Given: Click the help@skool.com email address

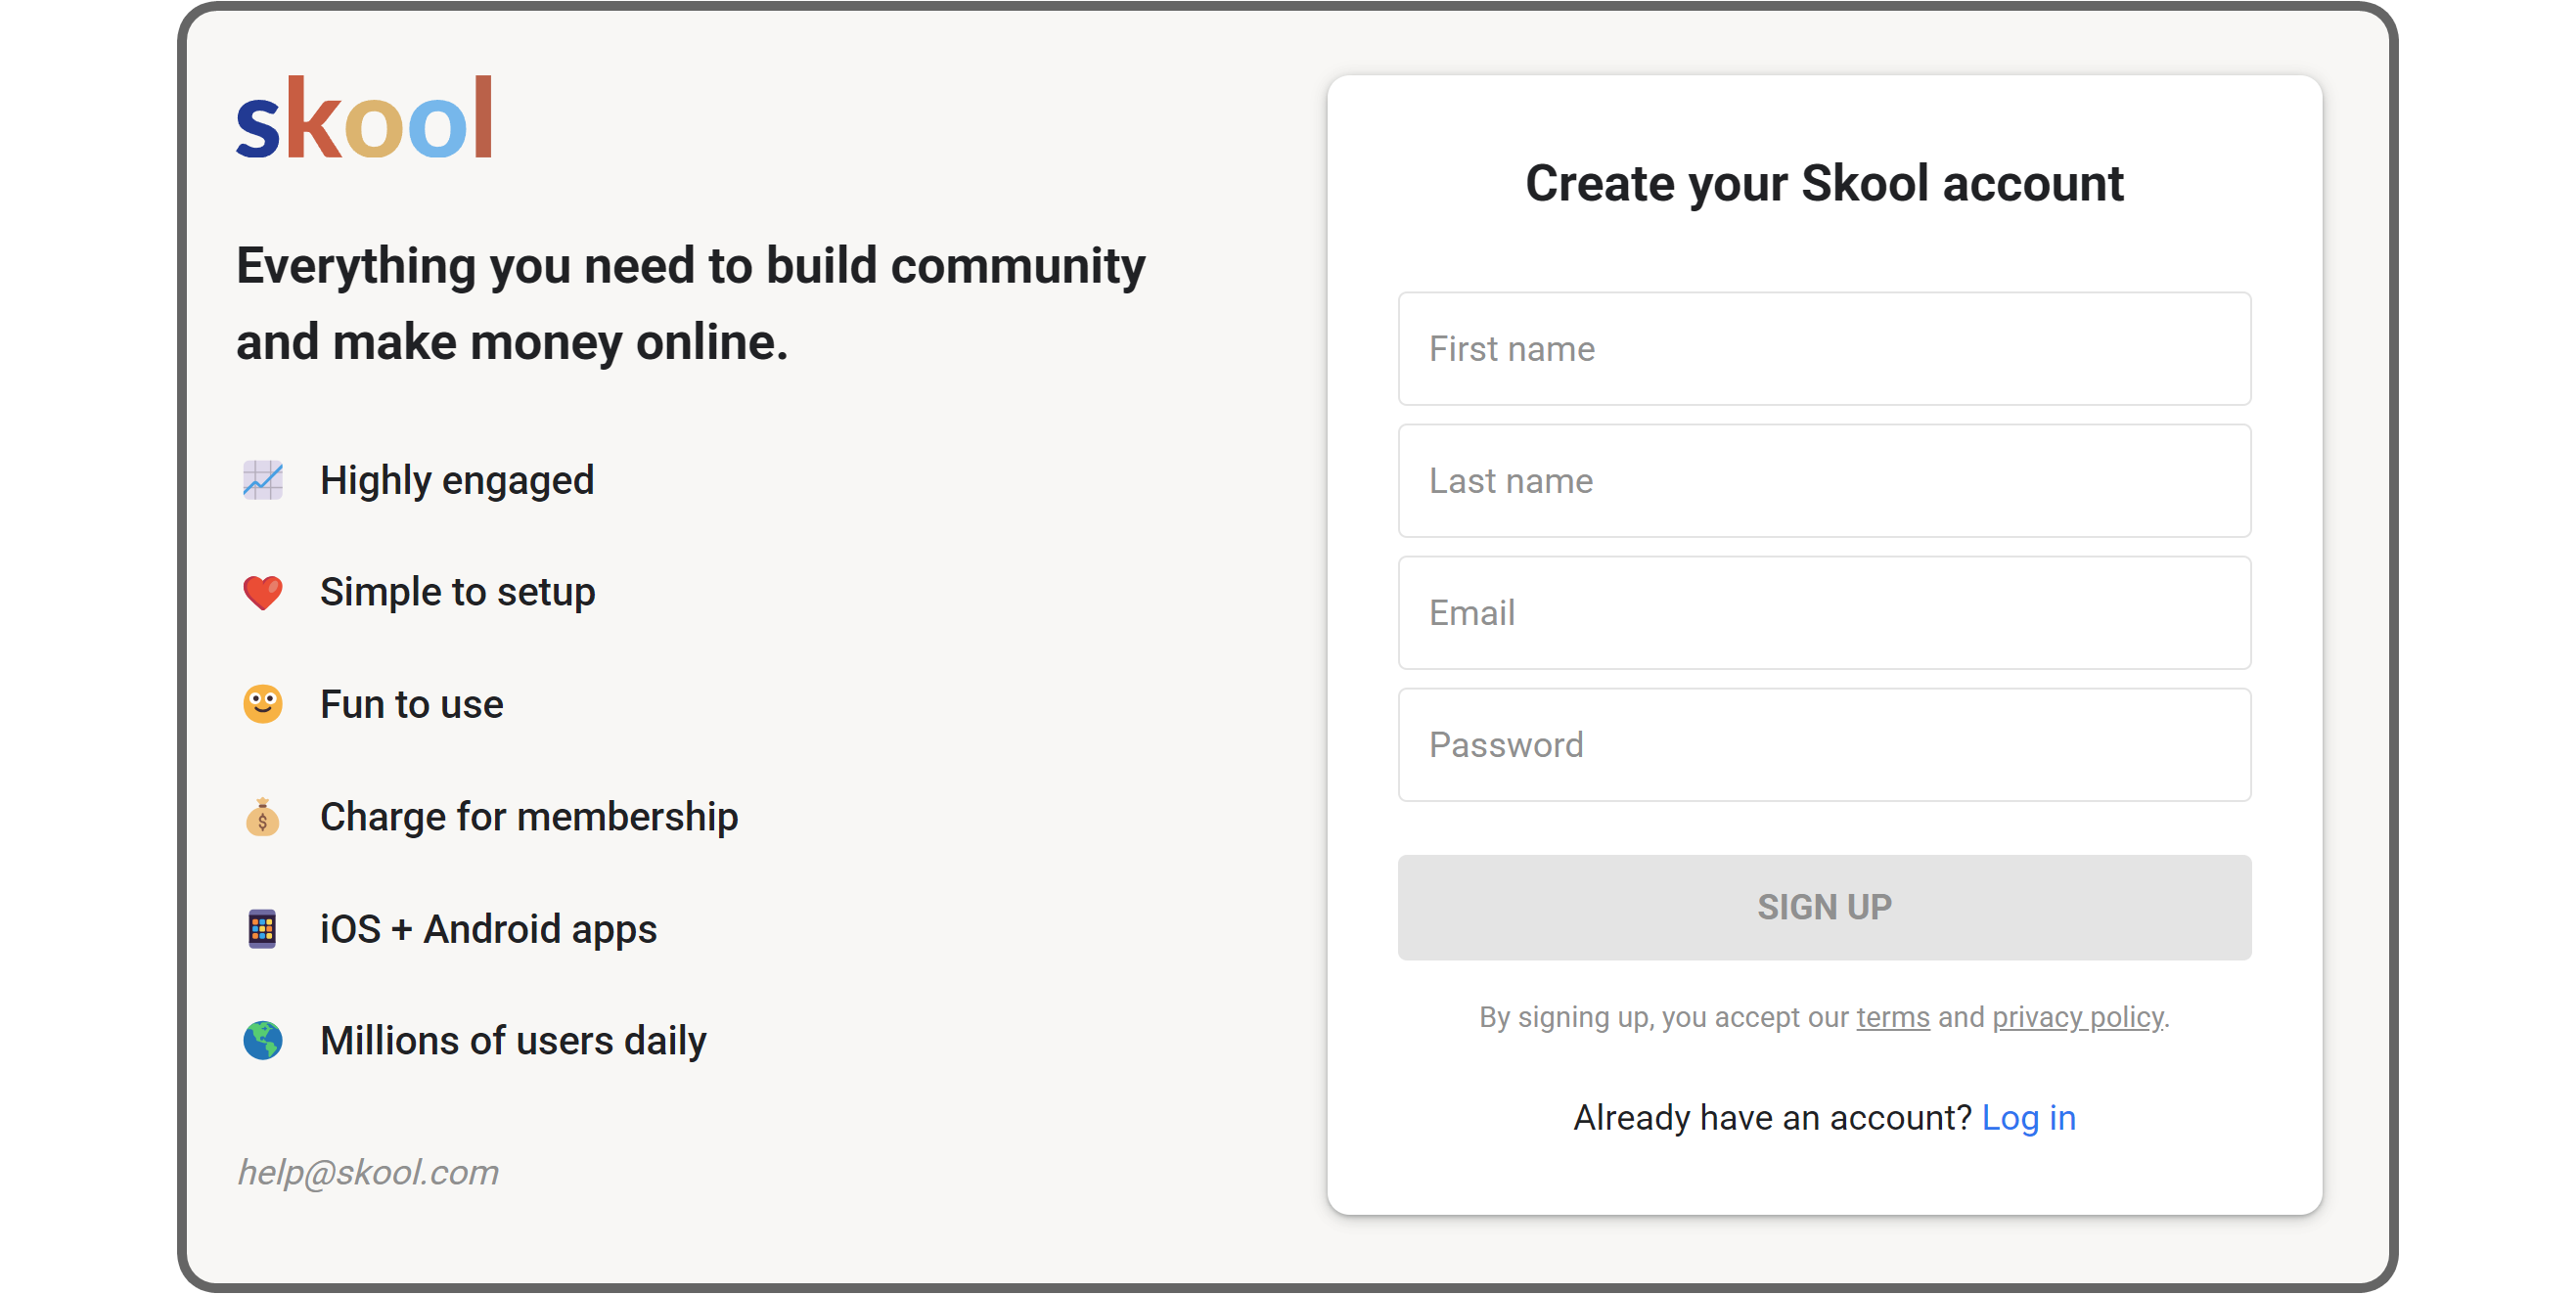Looking at the screenshot, I should (x=368, y=1172).
